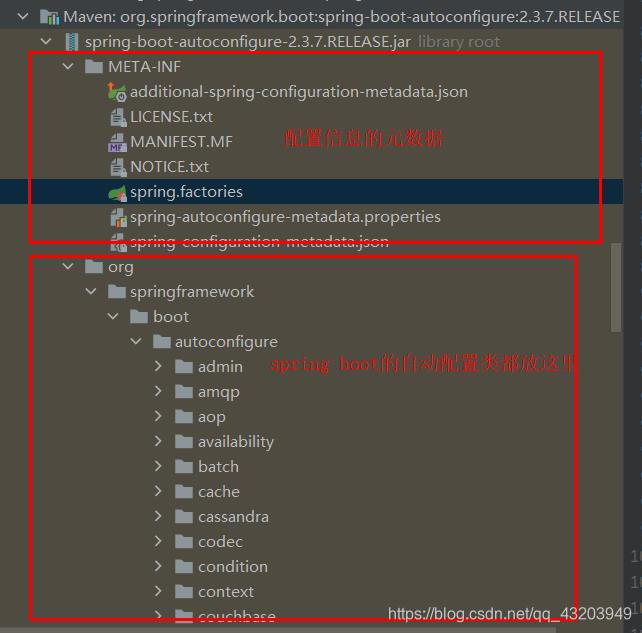The image size is (642, 633).
Task: Click the autoconfigure folder icon
Action: [161, 341]
